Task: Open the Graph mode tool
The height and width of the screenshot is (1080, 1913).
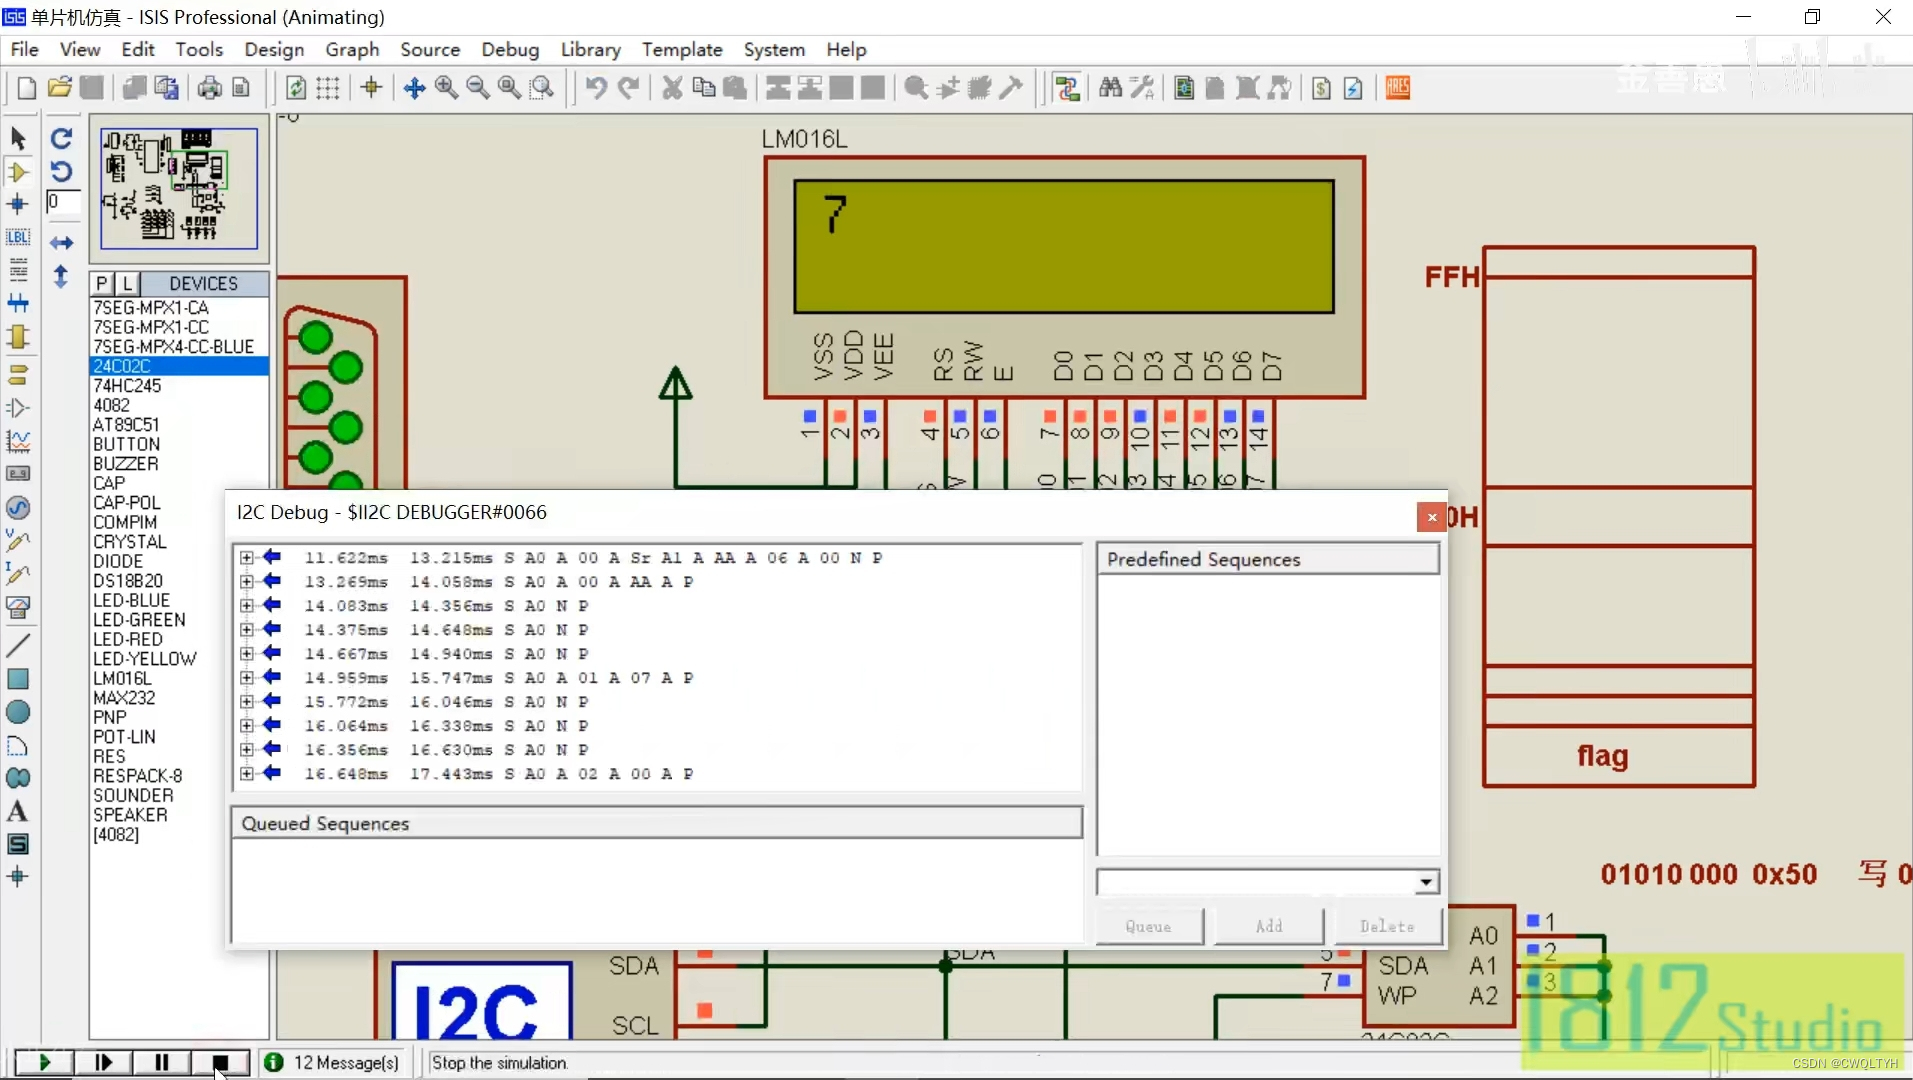Action: (18, 441)
